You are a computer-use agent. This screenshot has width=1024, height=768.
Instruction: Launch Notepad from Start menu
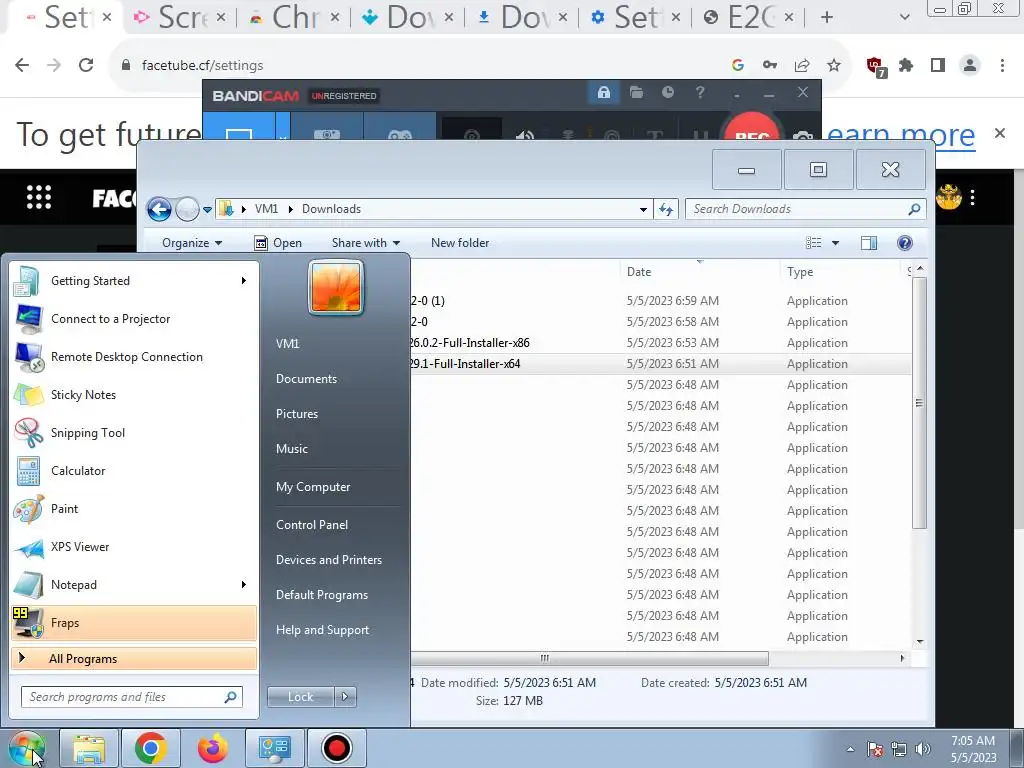click(x=133, y=584)
